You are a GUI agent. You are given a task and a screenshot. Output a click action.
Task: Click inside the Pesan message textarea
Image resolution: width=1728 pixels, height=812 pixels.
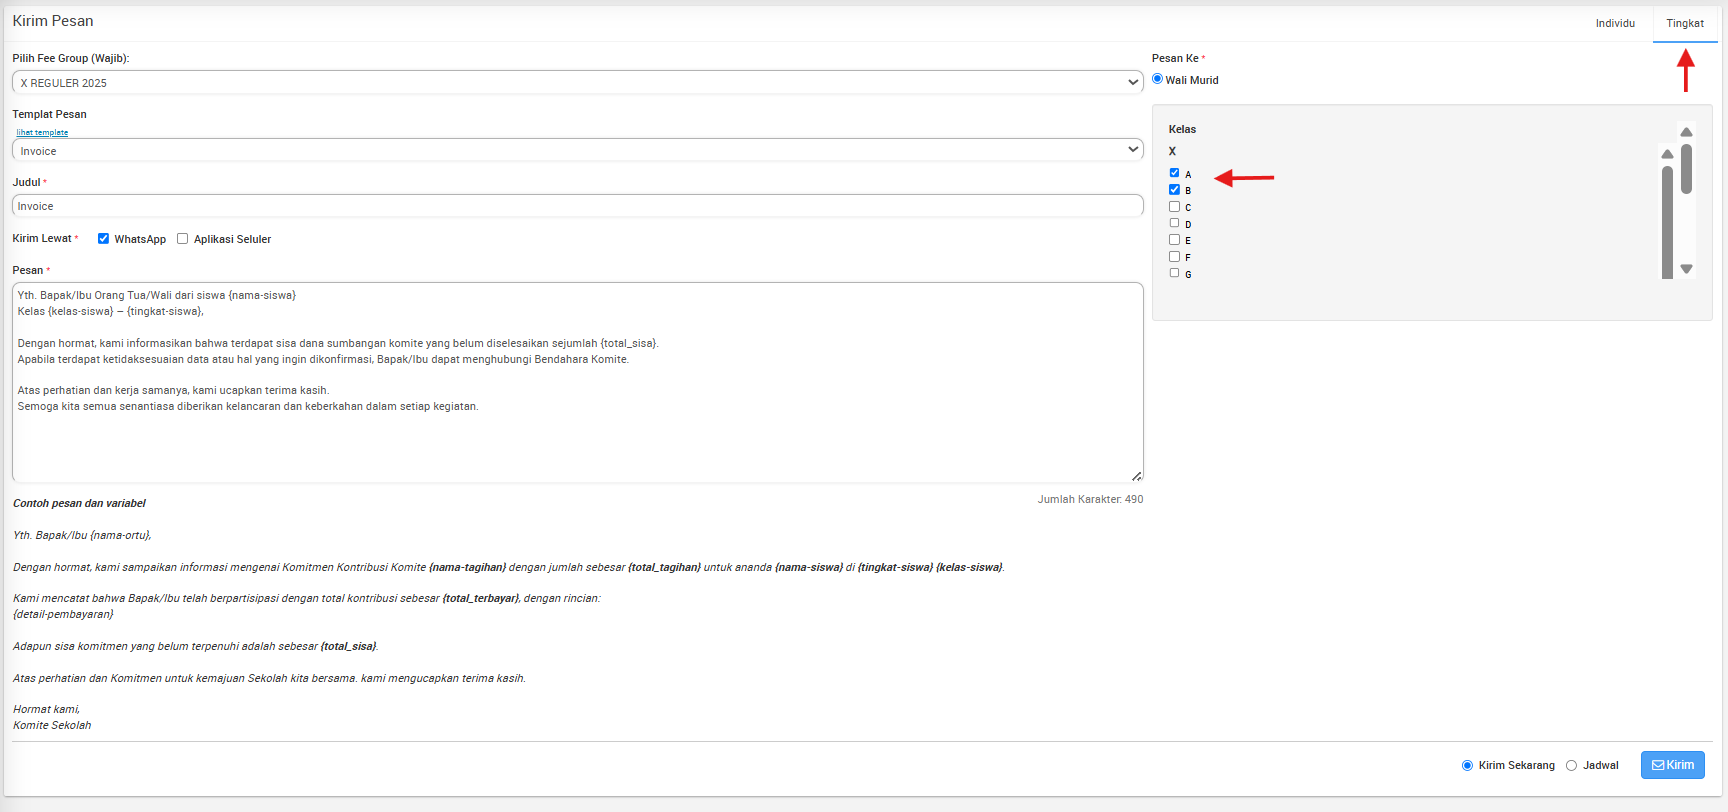(x=577, y=440)
